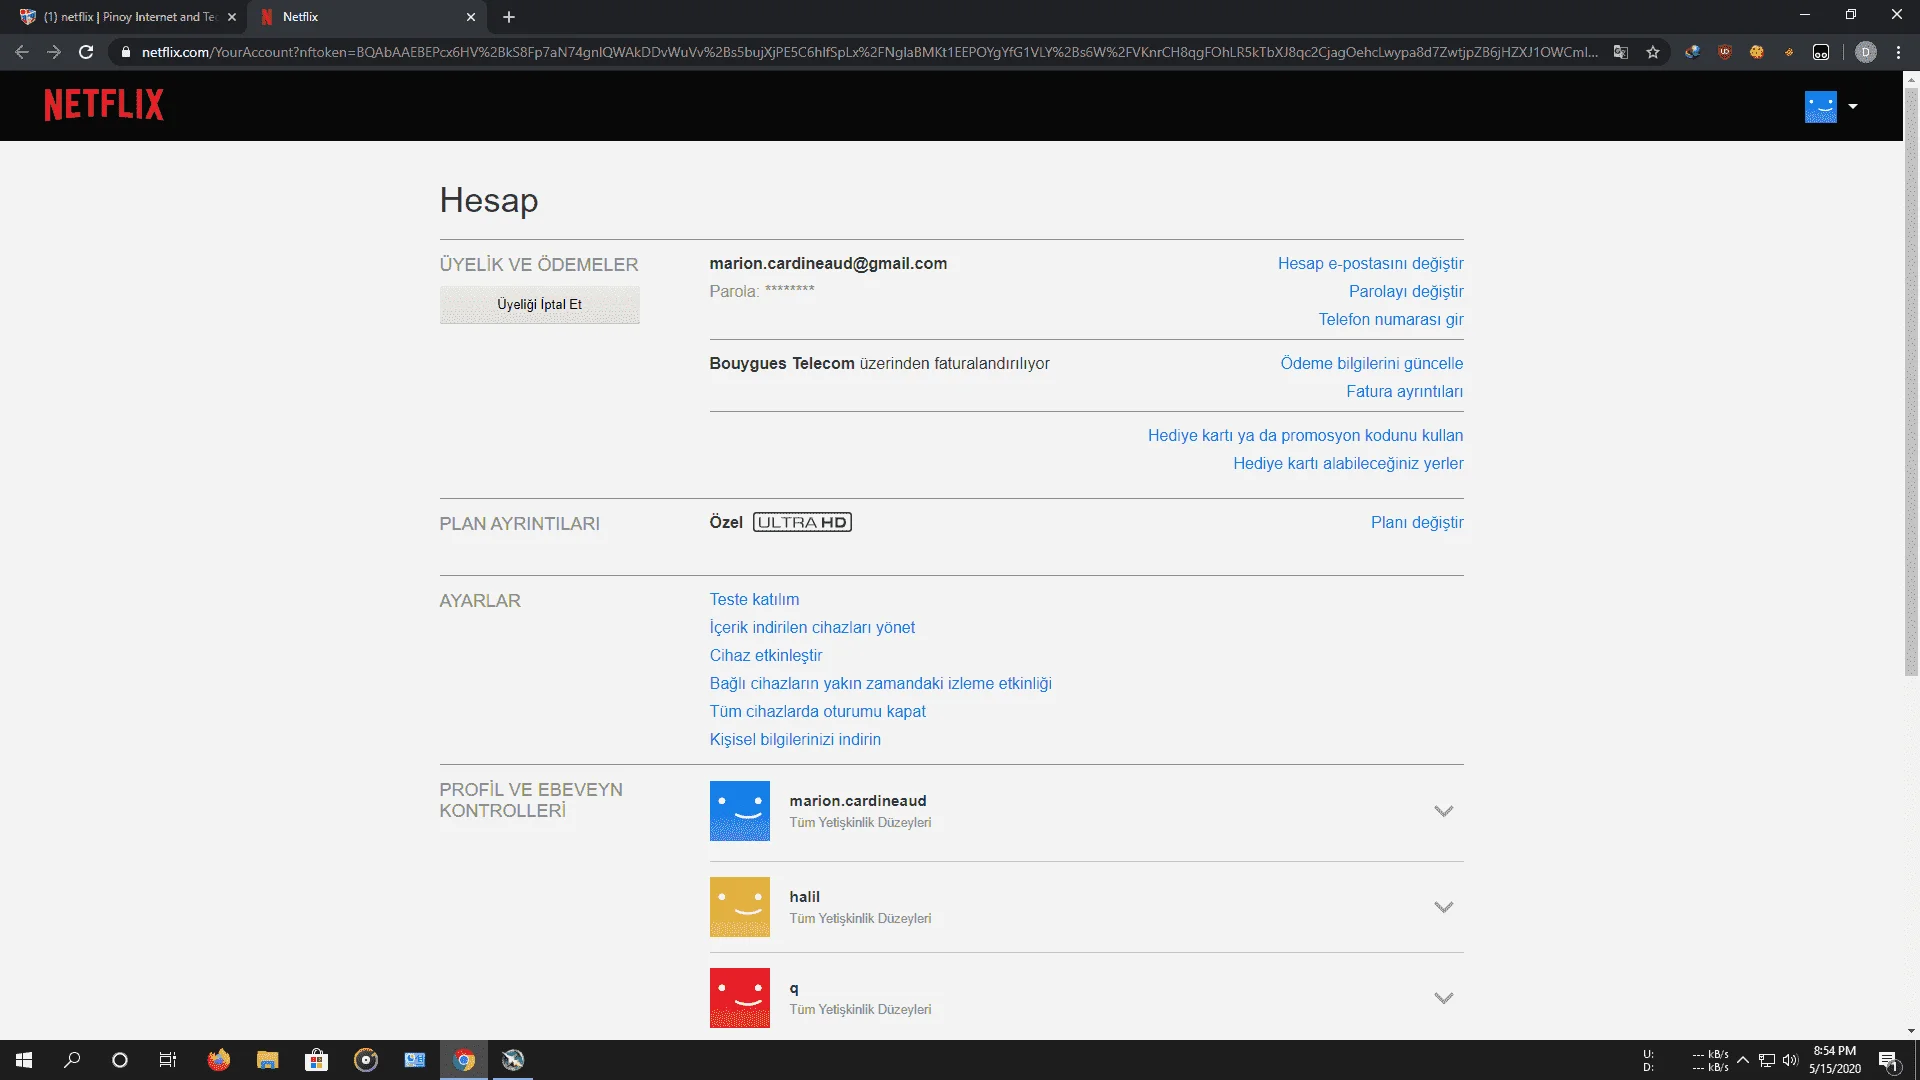Select the Netflix browser tab
1920x1080 pixels.
(x=367, y=17)
